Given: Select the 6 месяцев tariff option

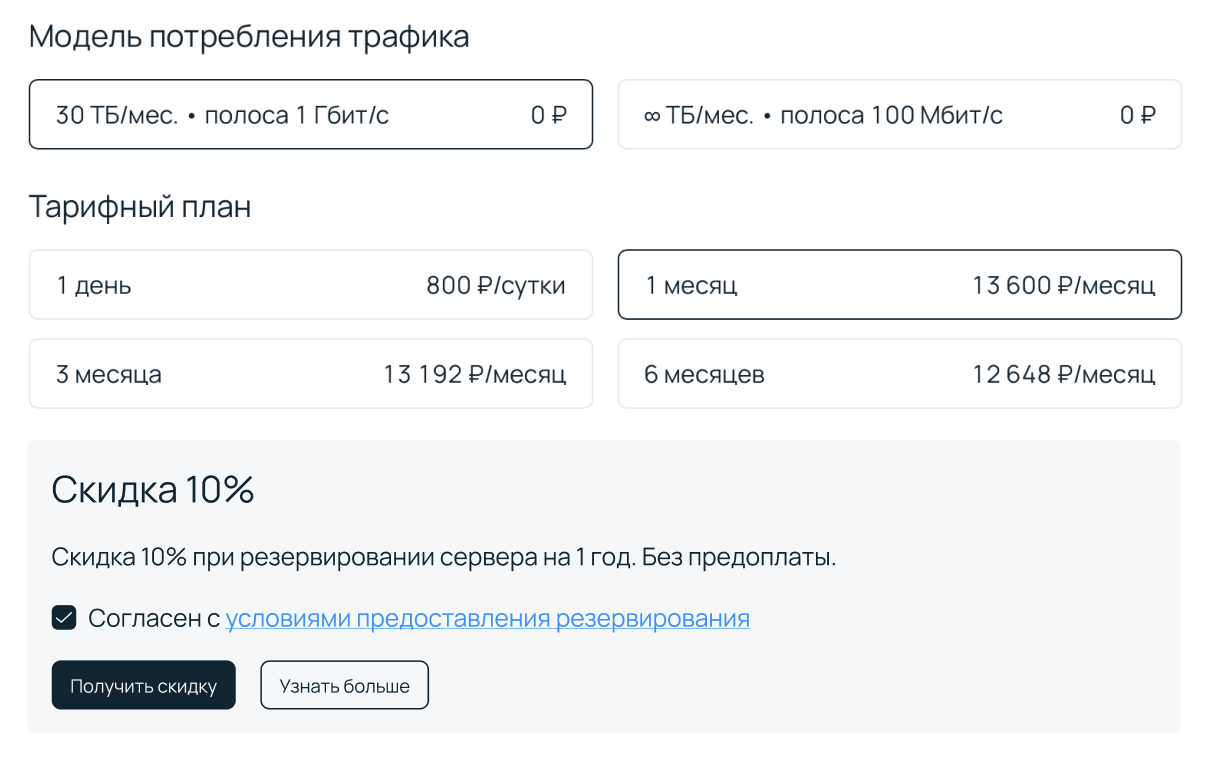Looking at the screenshot, I should (899, 373).
